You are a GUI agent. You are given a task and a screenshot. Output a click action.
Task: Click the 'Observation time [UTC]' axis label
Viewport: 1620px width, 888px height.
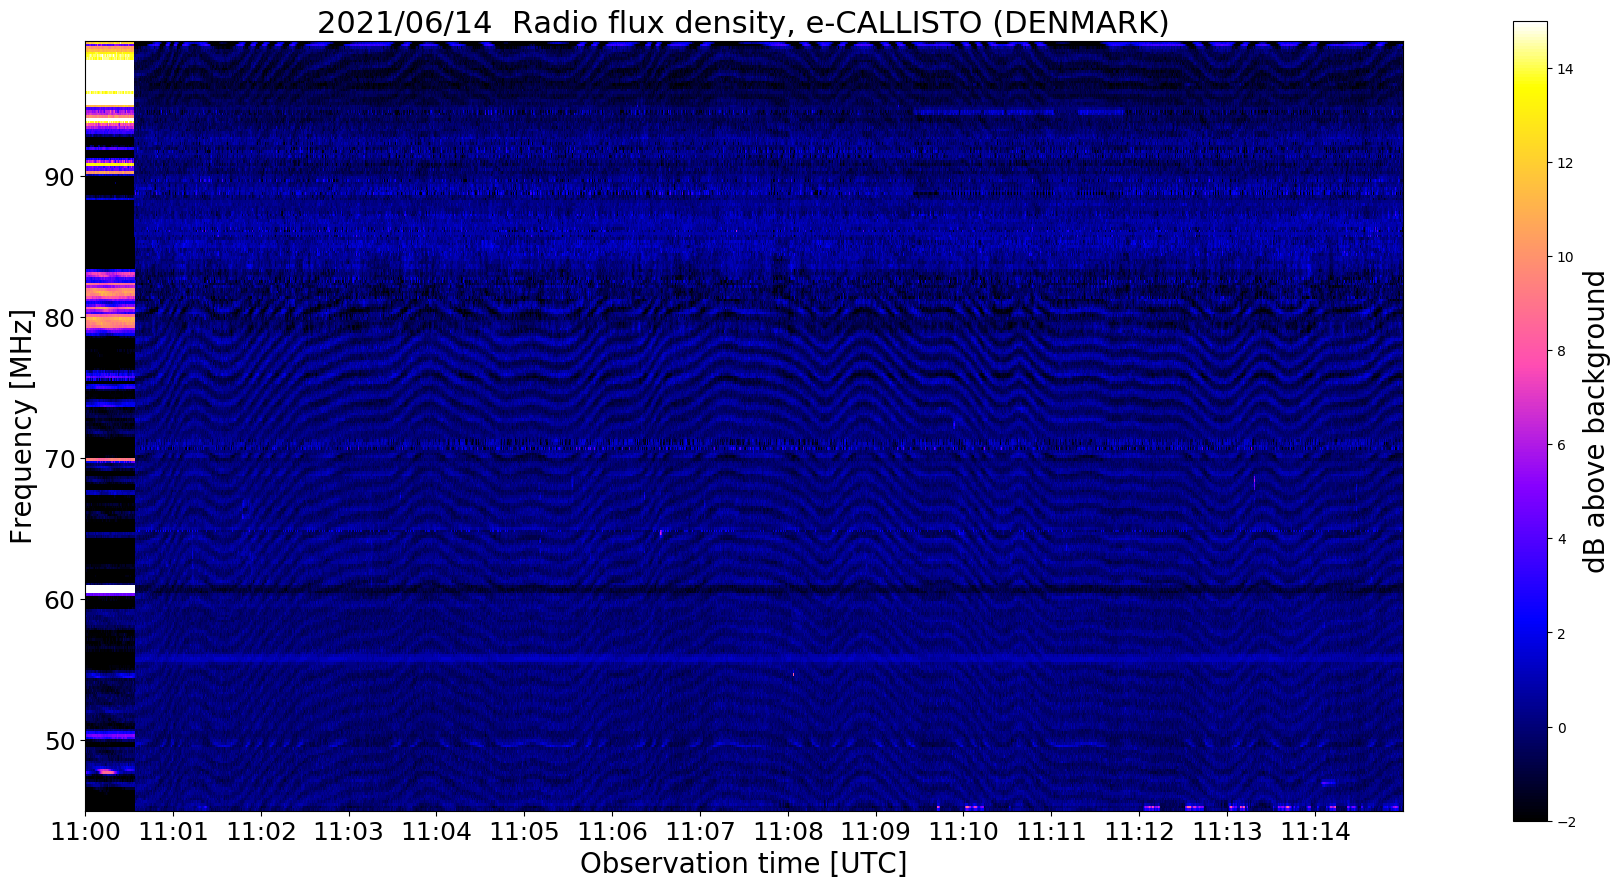pos(743,863)
